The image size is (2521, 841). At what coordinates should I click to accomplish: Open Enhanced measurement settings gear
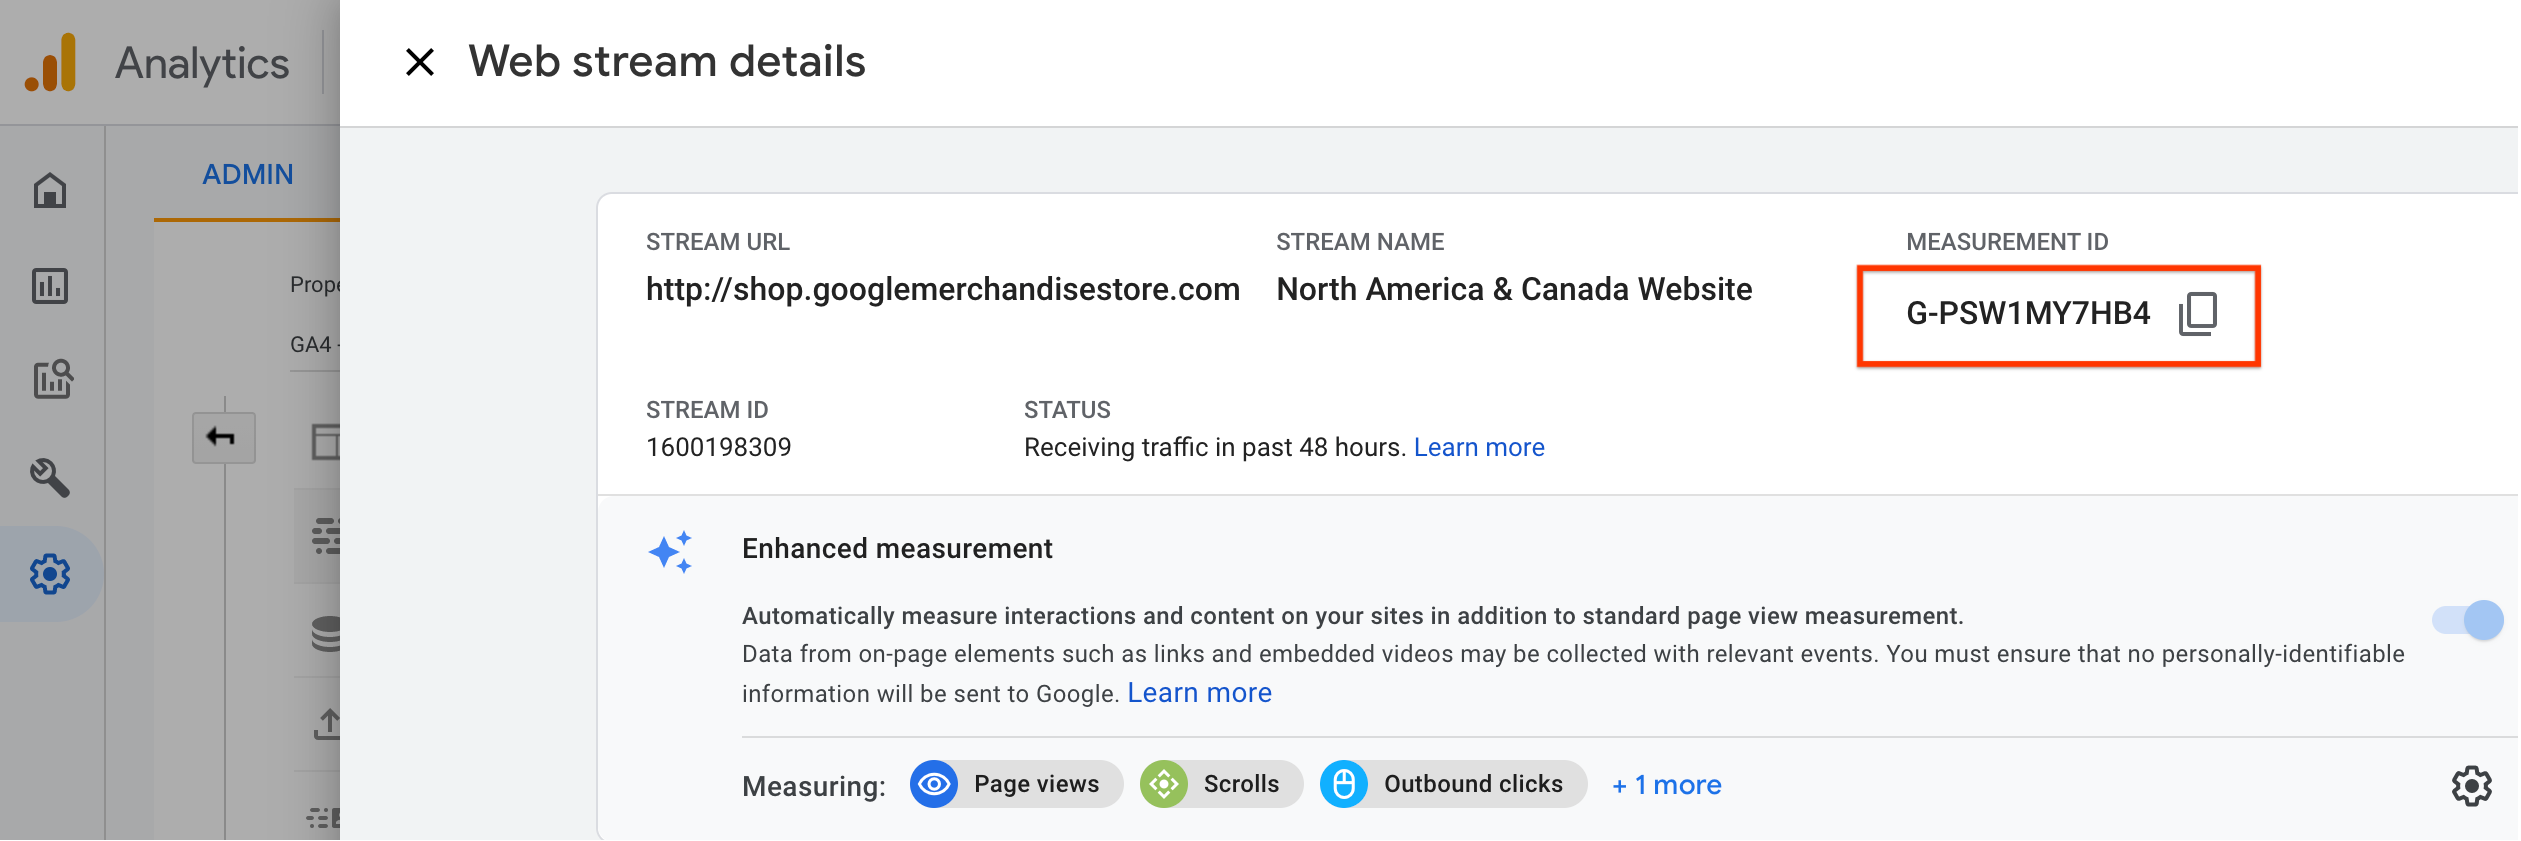click(2471, 786)
